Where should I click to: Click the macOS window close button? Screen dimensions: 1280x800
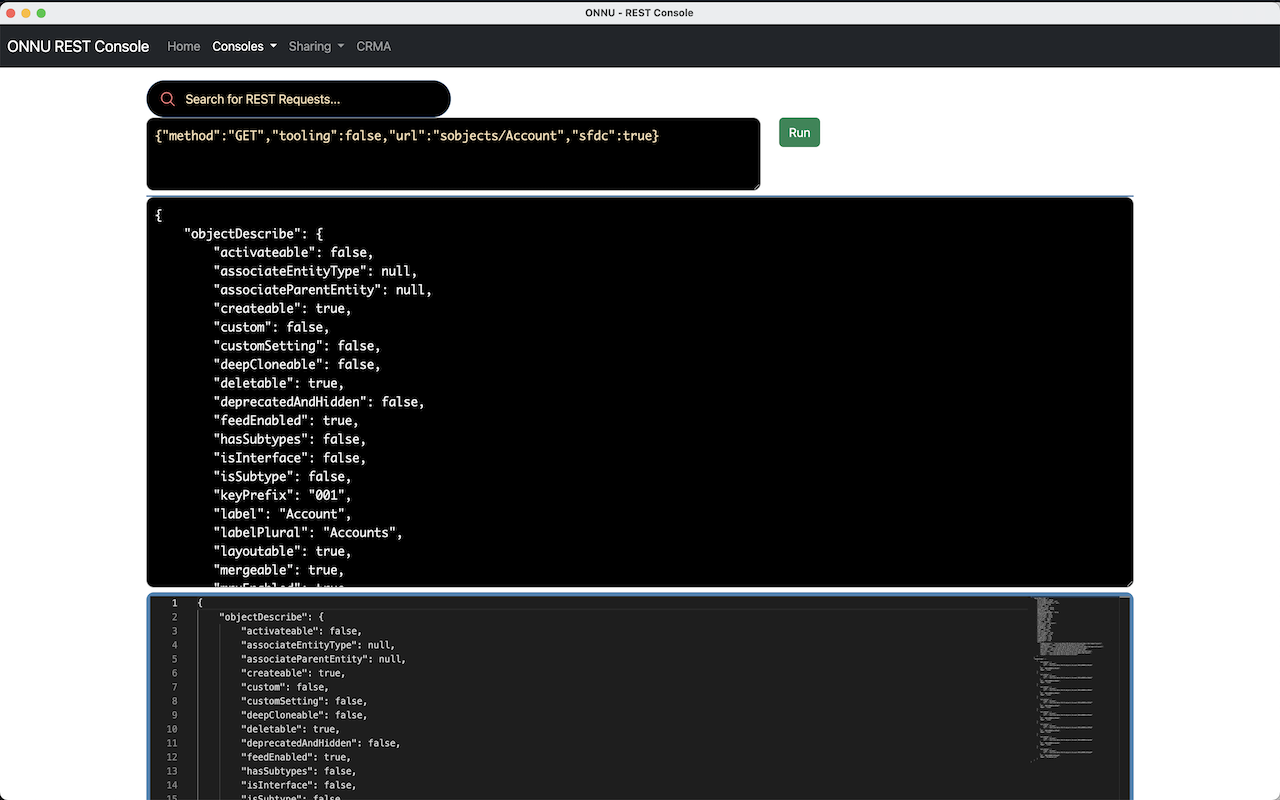click(12, 13)
